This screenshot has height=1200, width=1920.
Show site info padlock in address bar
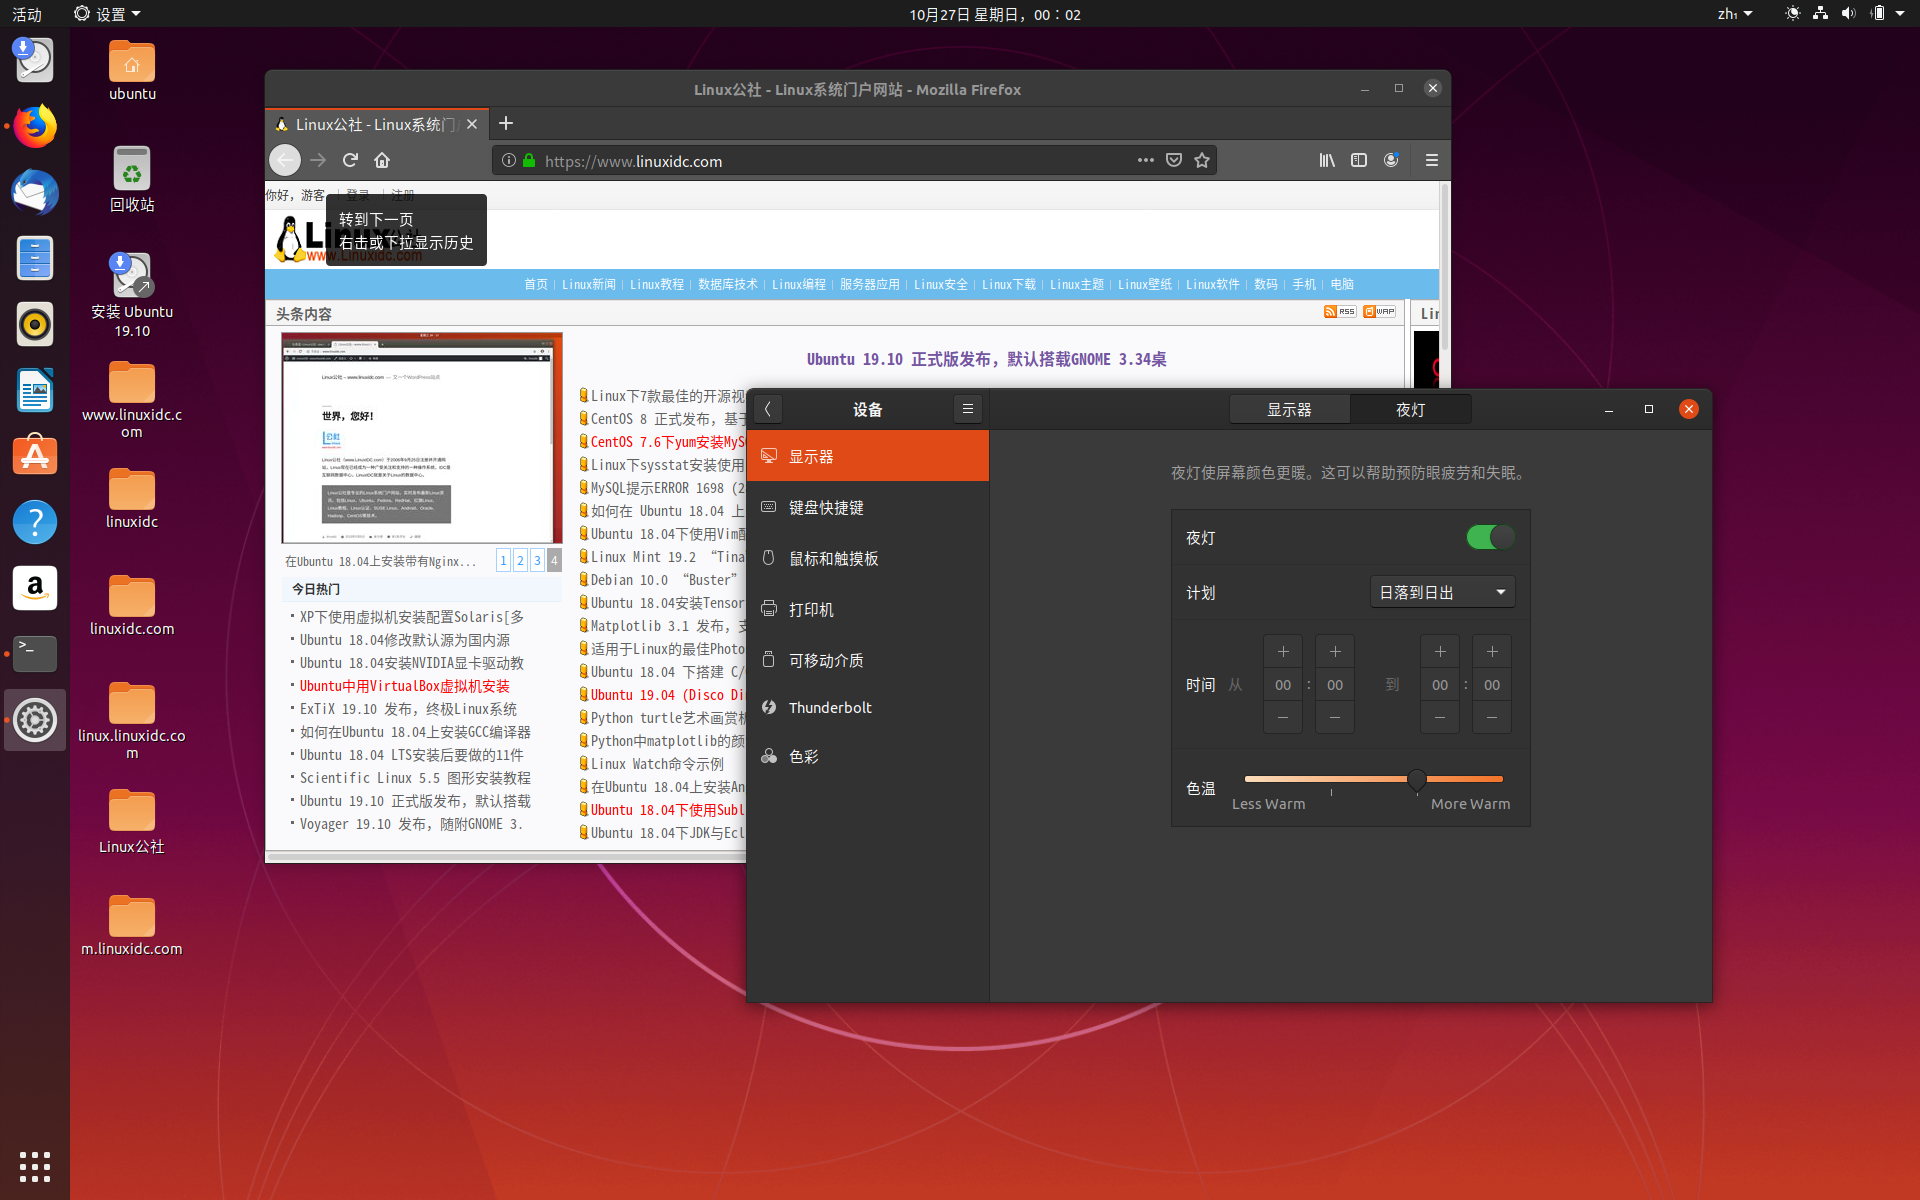(x=529, y=160)
